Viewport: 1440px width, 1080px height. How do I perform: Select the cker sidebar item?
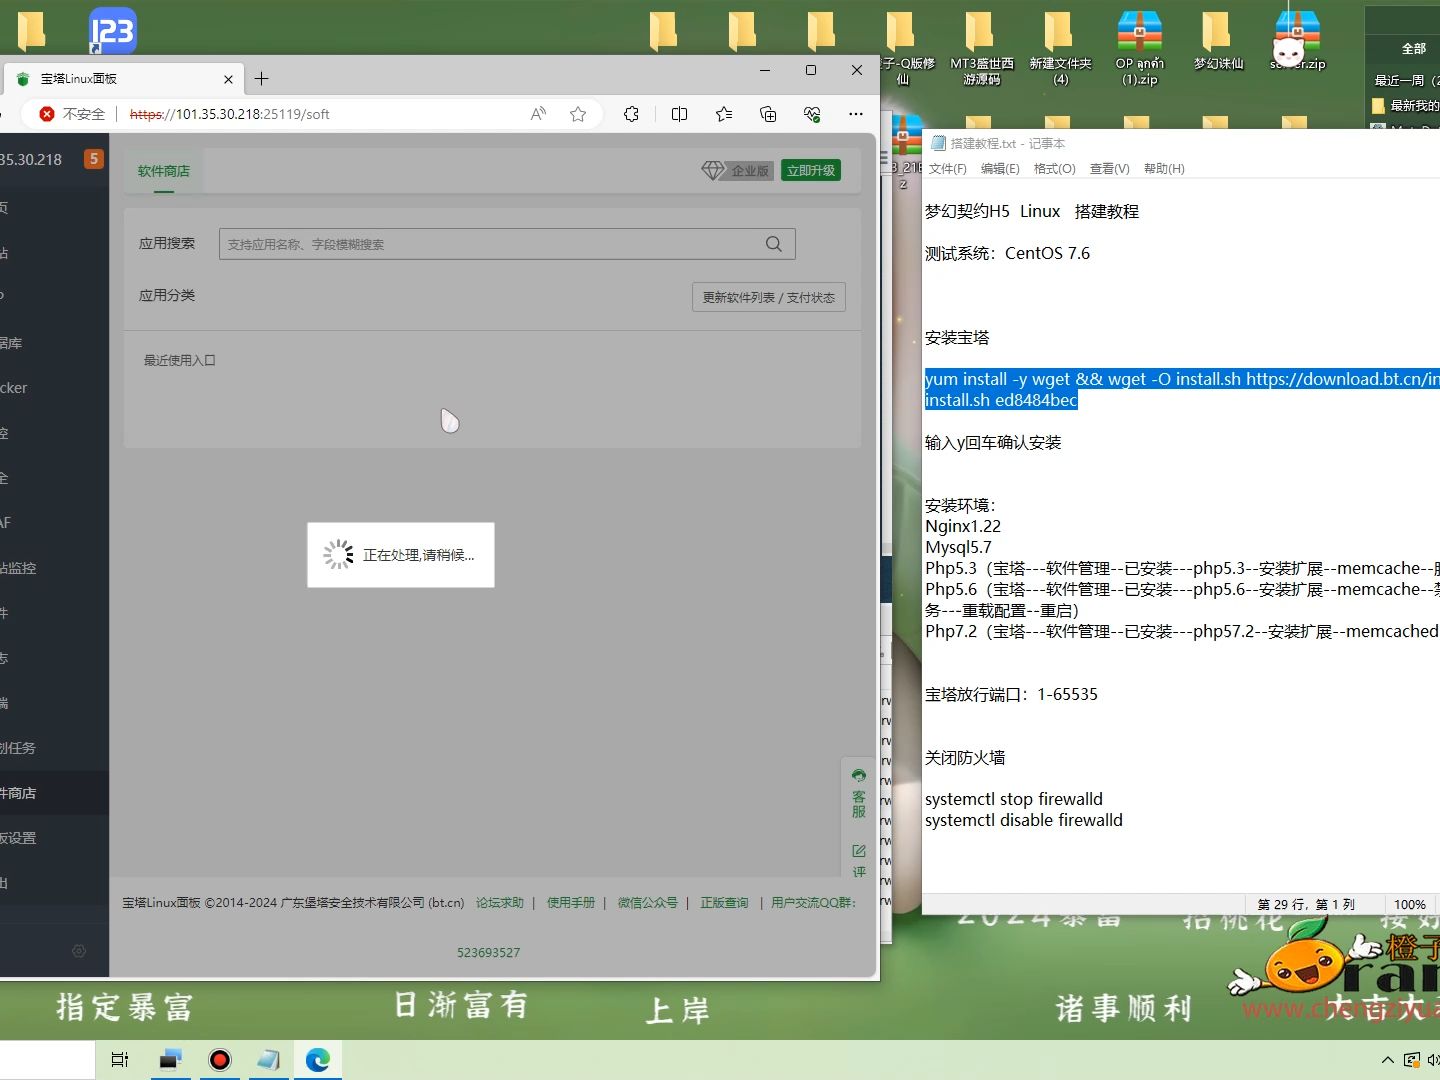(x=54, y=388)
